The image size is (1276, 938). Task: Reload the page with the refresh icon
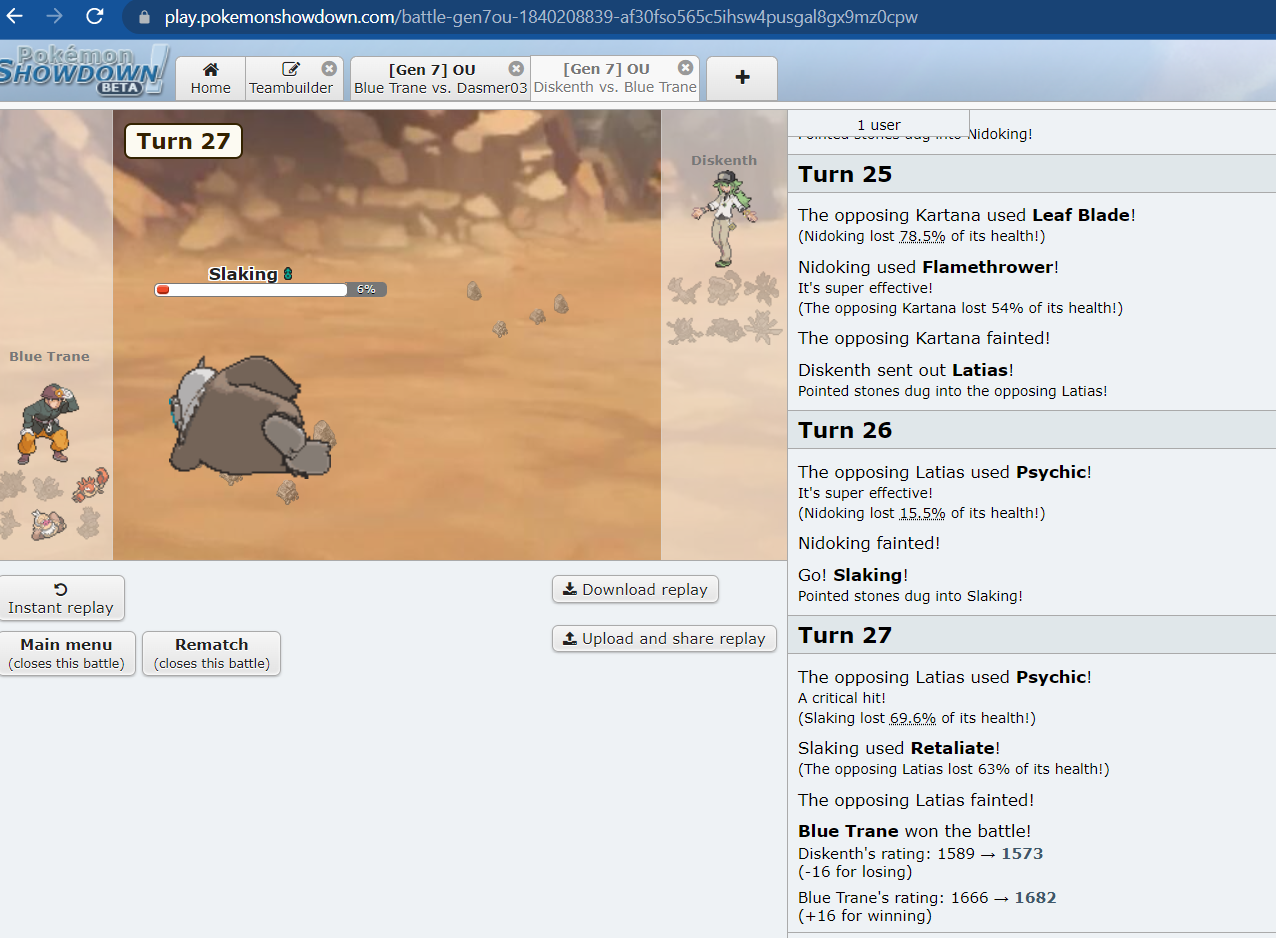coord(95,16)
